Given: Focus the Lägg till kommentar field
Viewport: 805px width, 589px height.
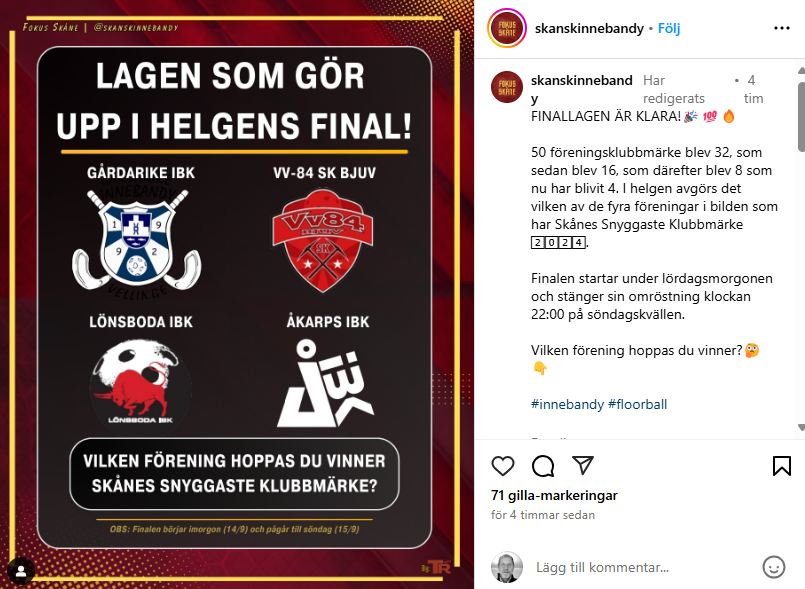Looking at the screenshot, I should pyautogui.click(x=642, y=567).
